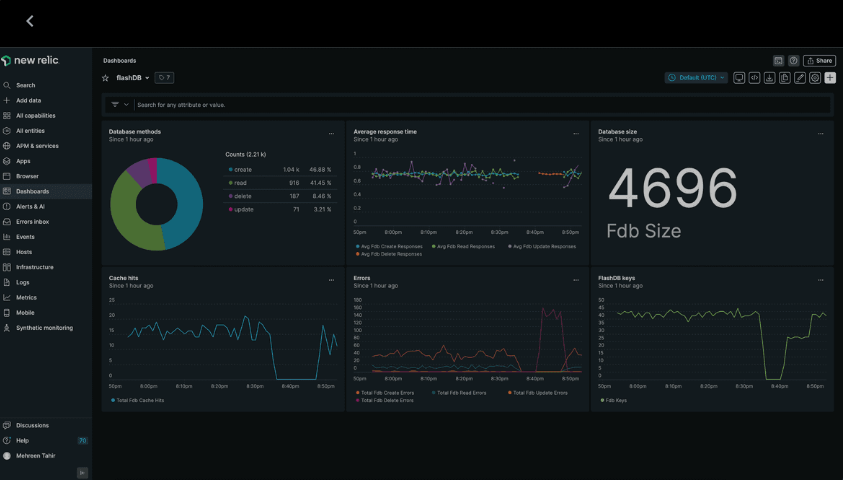Click the back arrow at top left

tap(30, 21)
